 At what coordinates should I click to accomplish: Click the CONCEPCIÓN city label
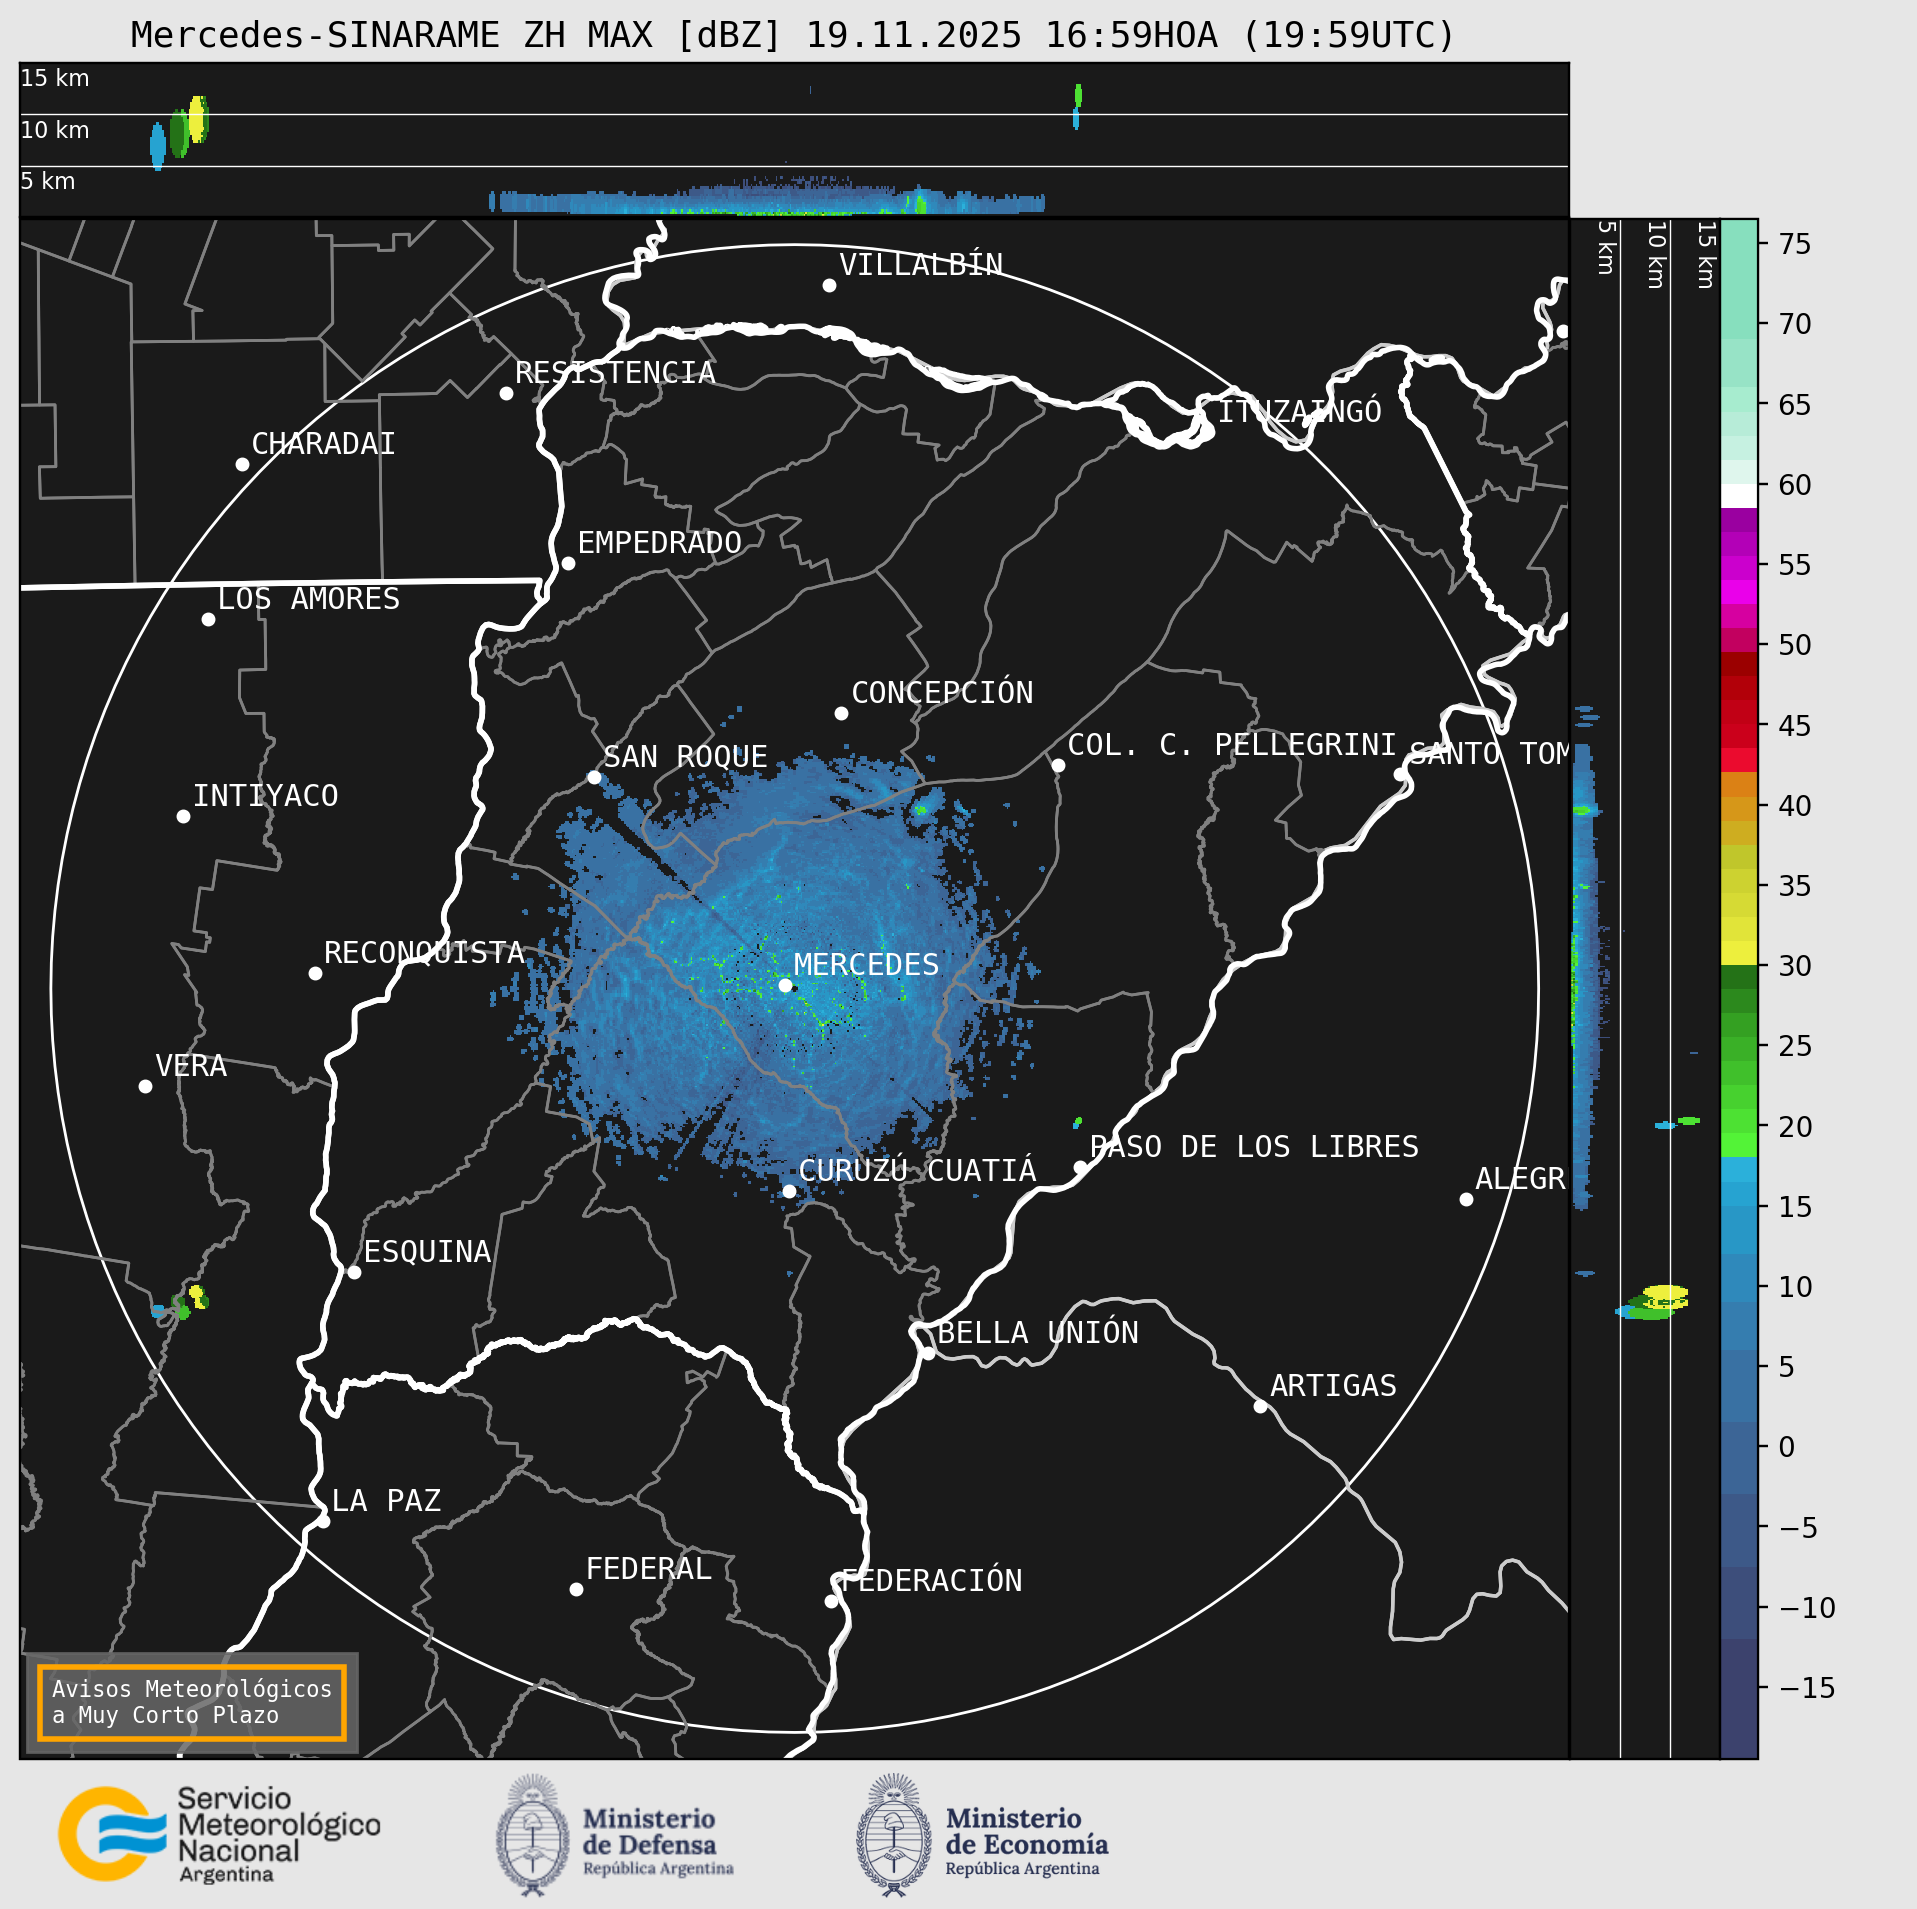pyautogui.click(x=942, y=692)
